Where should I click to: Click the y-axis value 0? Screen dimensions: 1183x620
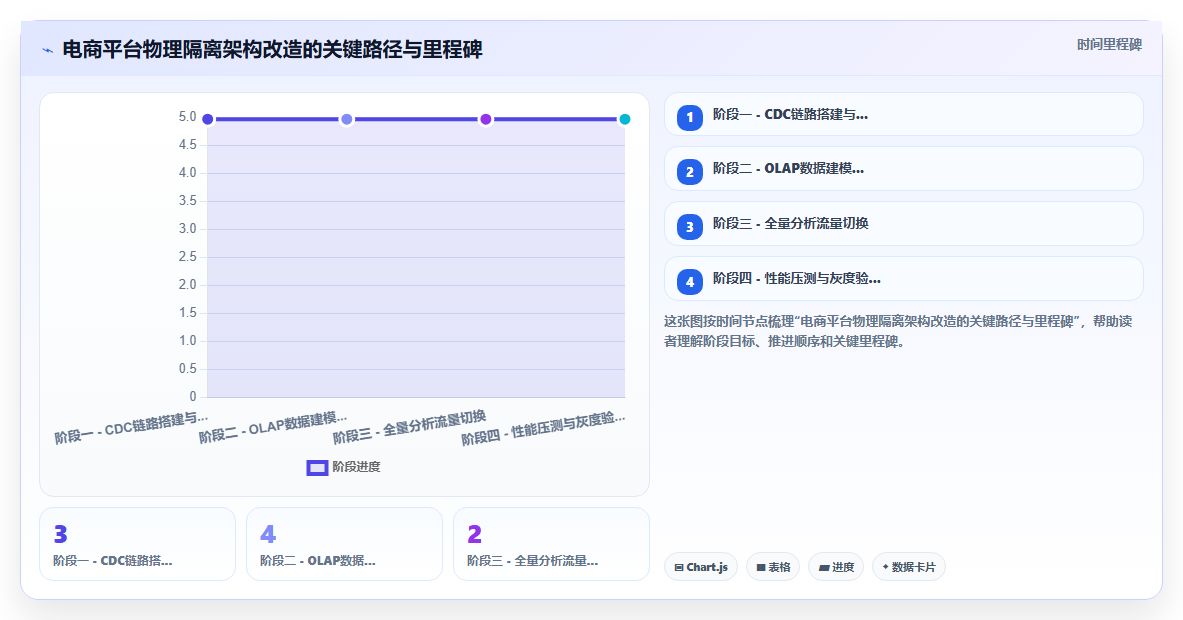[x=192, y=397]
